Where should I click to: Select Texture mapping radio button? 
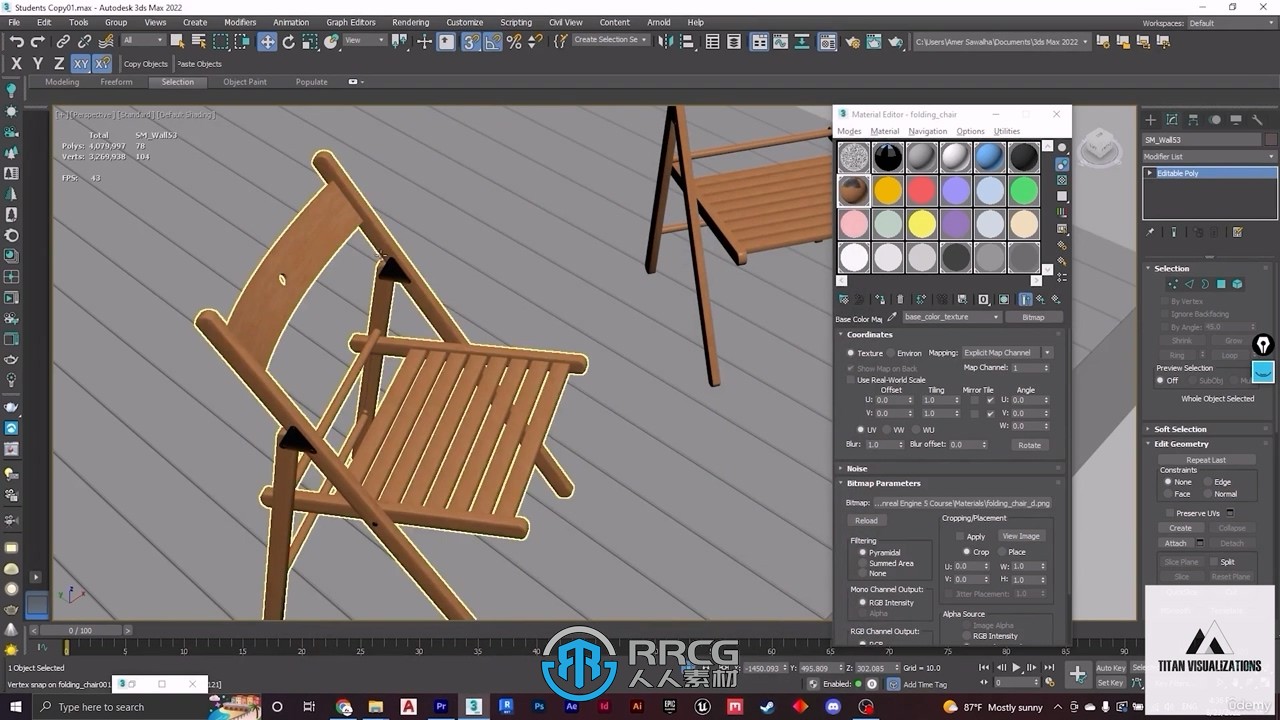tap(851, 353)
